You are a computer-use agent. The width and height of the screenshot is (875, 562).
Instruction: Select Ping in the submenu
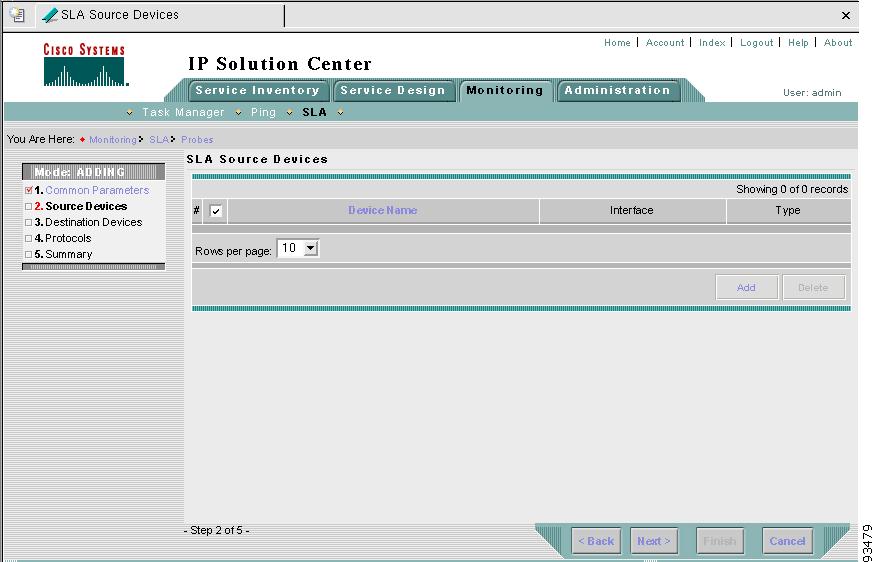(x=263, y=112)
